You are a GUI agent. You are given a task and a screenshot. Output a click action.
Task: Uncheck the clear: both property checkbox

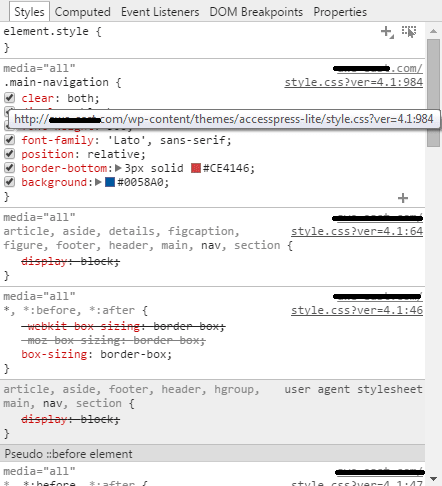point(9,98)
